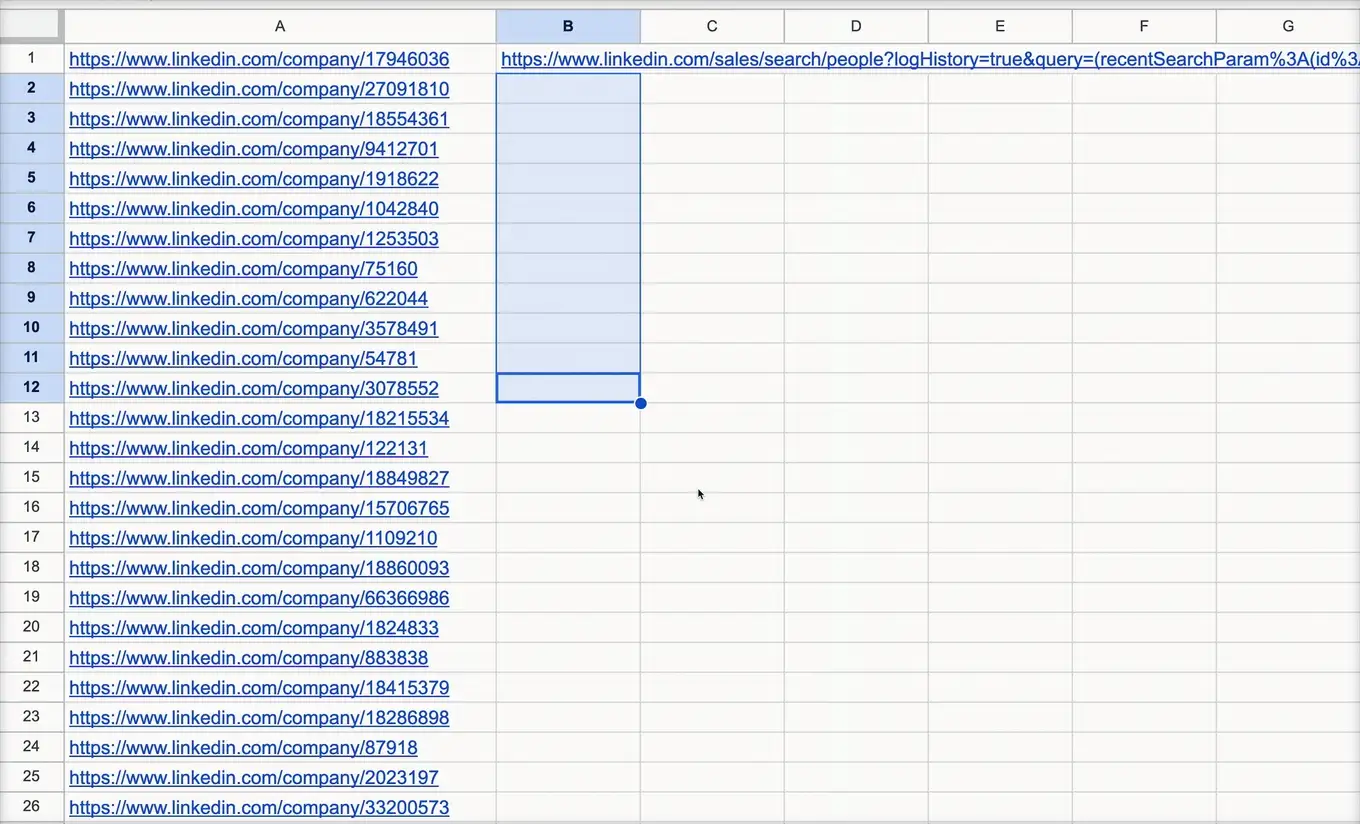Open link linkedin.com/company/15706765
Viewport: 1360px width, 824px height.
click(259, 509)
